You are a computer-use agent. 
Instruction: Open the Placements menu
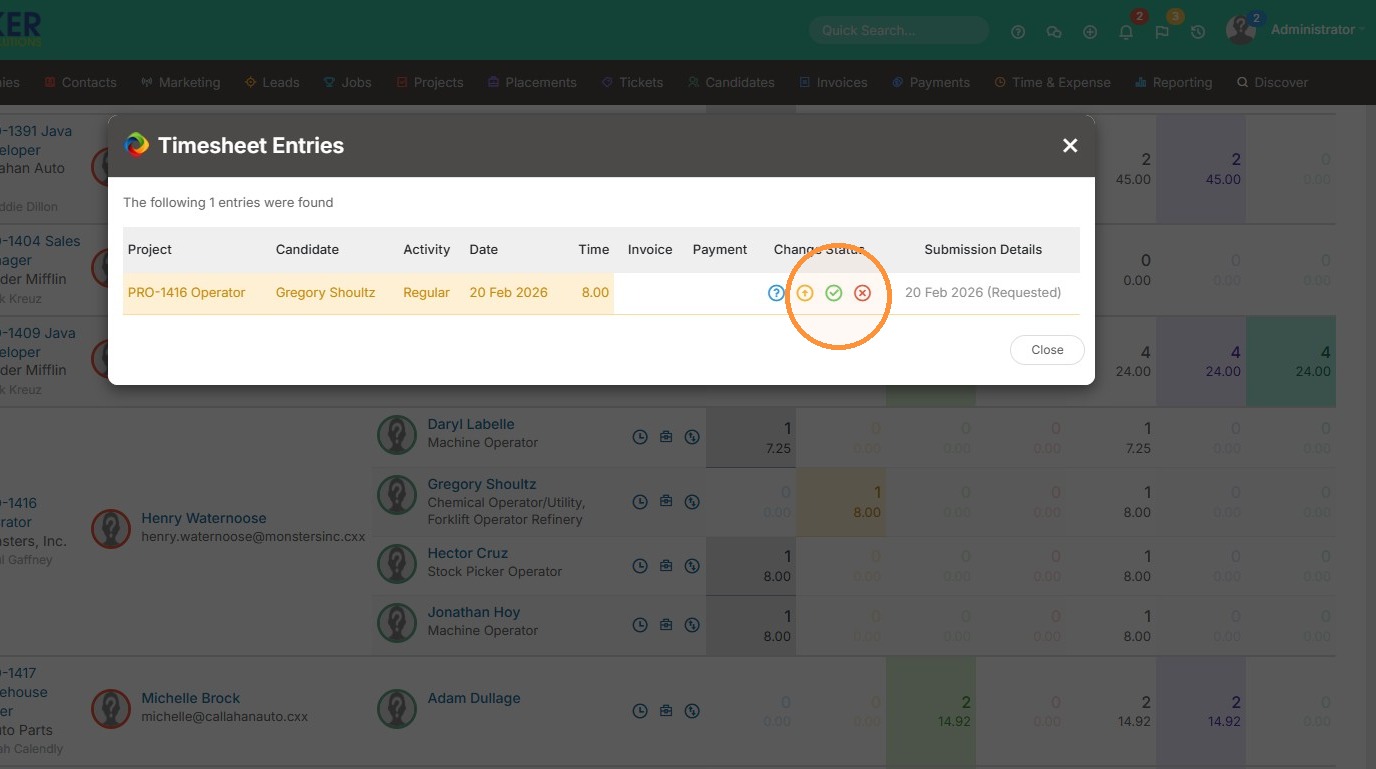click(532, 83)
